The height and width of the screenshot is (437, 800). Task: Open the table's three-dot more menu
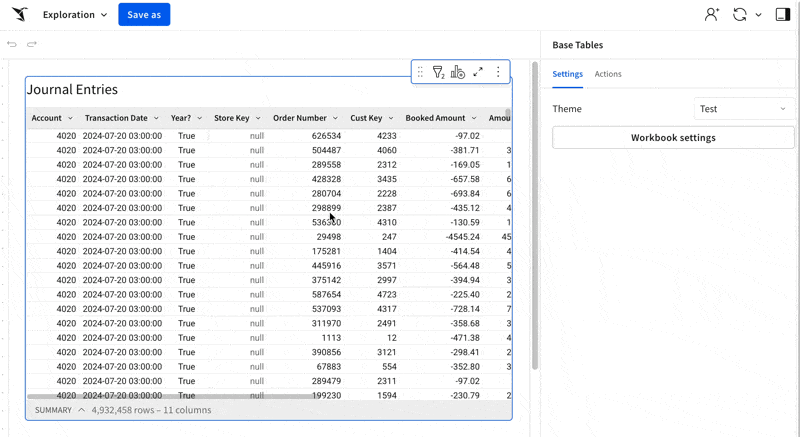tap(498, 72)
